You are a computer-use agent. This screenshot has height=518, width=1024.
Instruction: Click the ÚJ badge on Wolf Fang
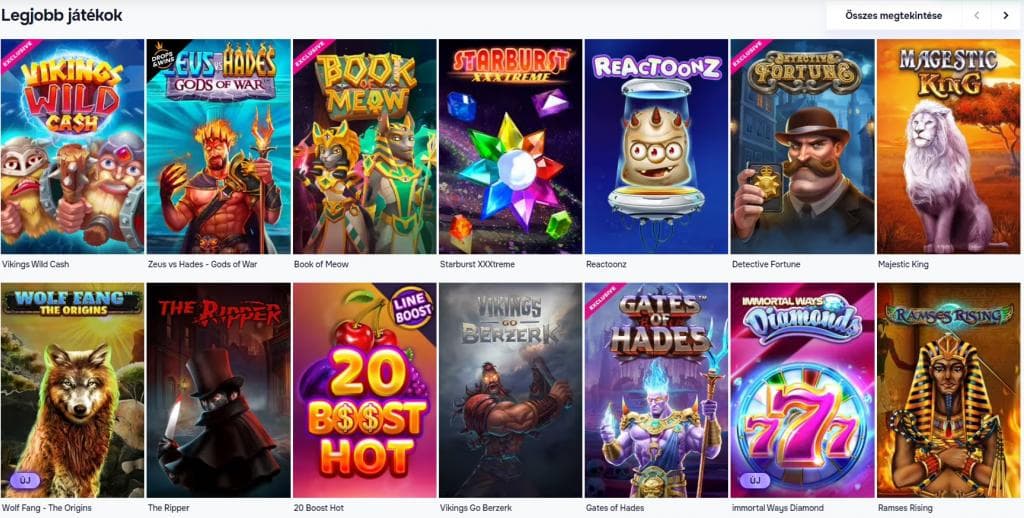[x=25, y=481]
